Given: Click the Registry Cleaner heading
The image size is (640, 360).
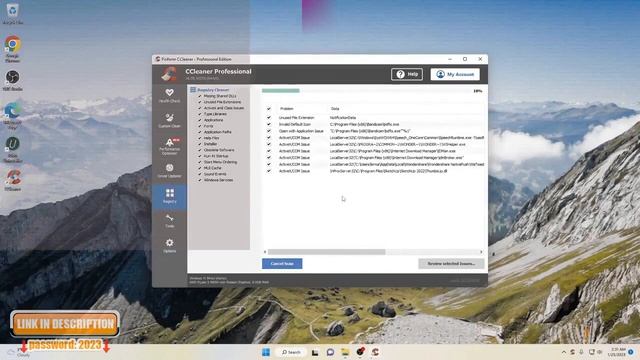Looking at the screenshot, I should 213,90.
